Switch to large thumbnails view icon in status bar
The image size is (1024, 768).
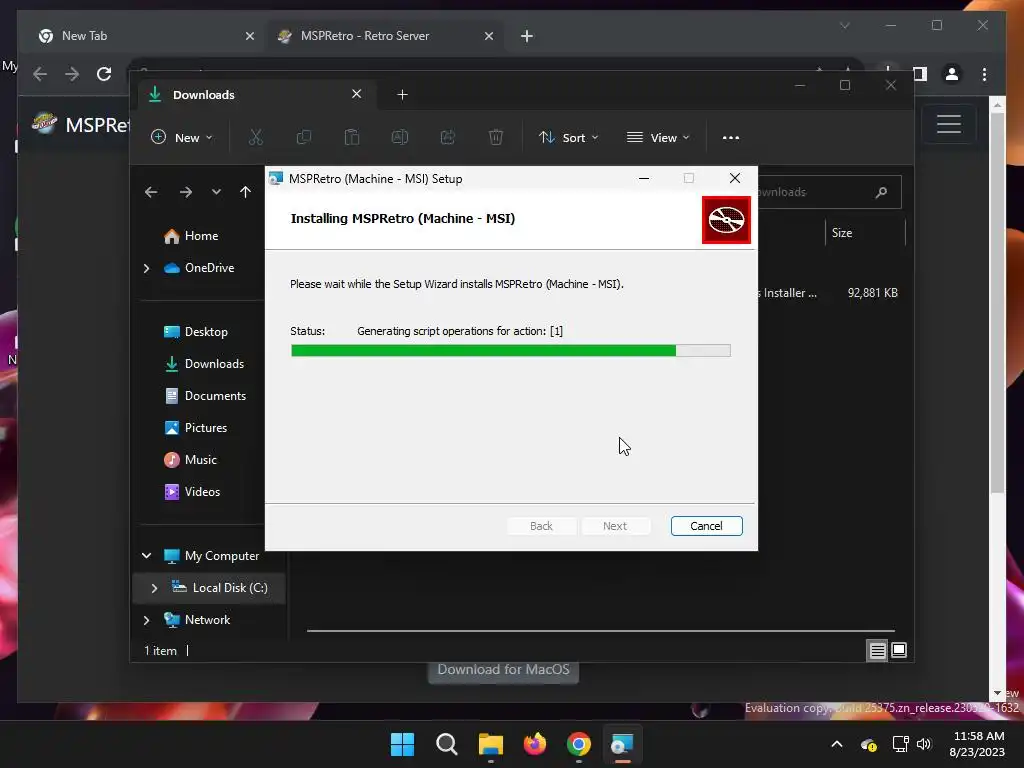pyautogui.click(x=899, y=650)
